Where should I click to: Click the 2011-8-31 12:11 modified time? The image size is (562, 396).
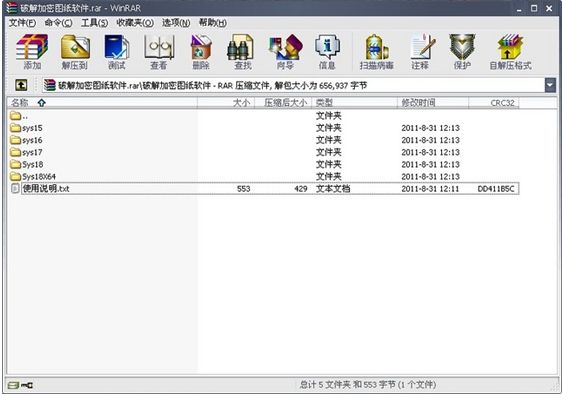click(430, 189)
